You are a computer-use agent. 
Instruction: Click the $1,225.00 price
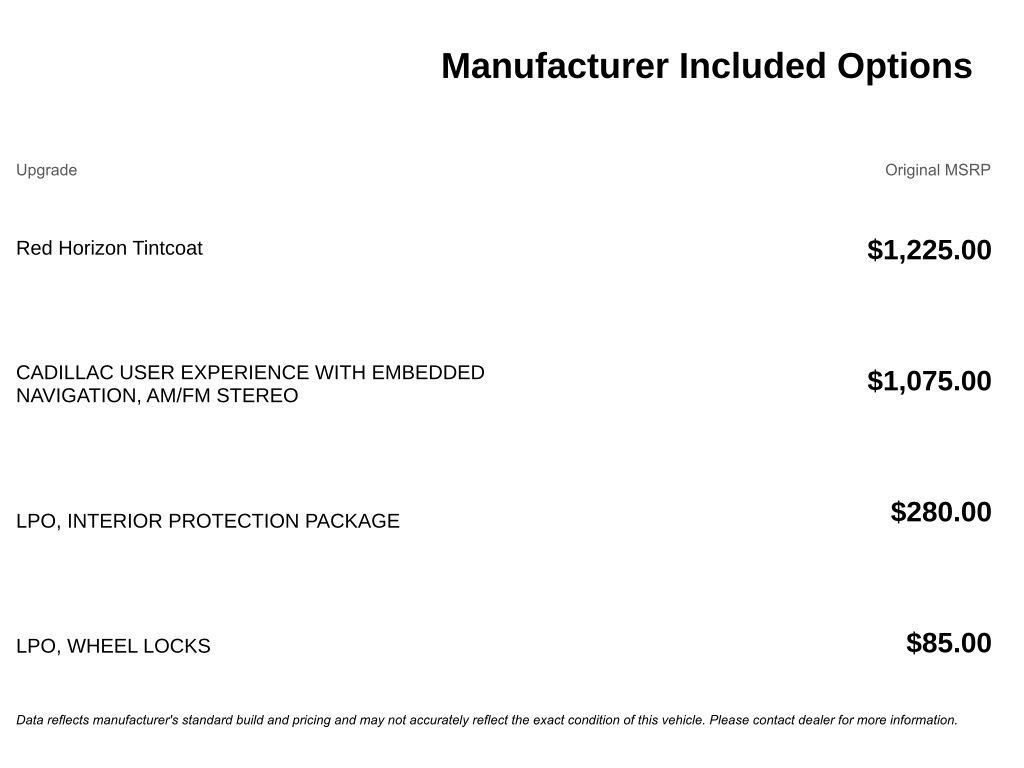929,250
